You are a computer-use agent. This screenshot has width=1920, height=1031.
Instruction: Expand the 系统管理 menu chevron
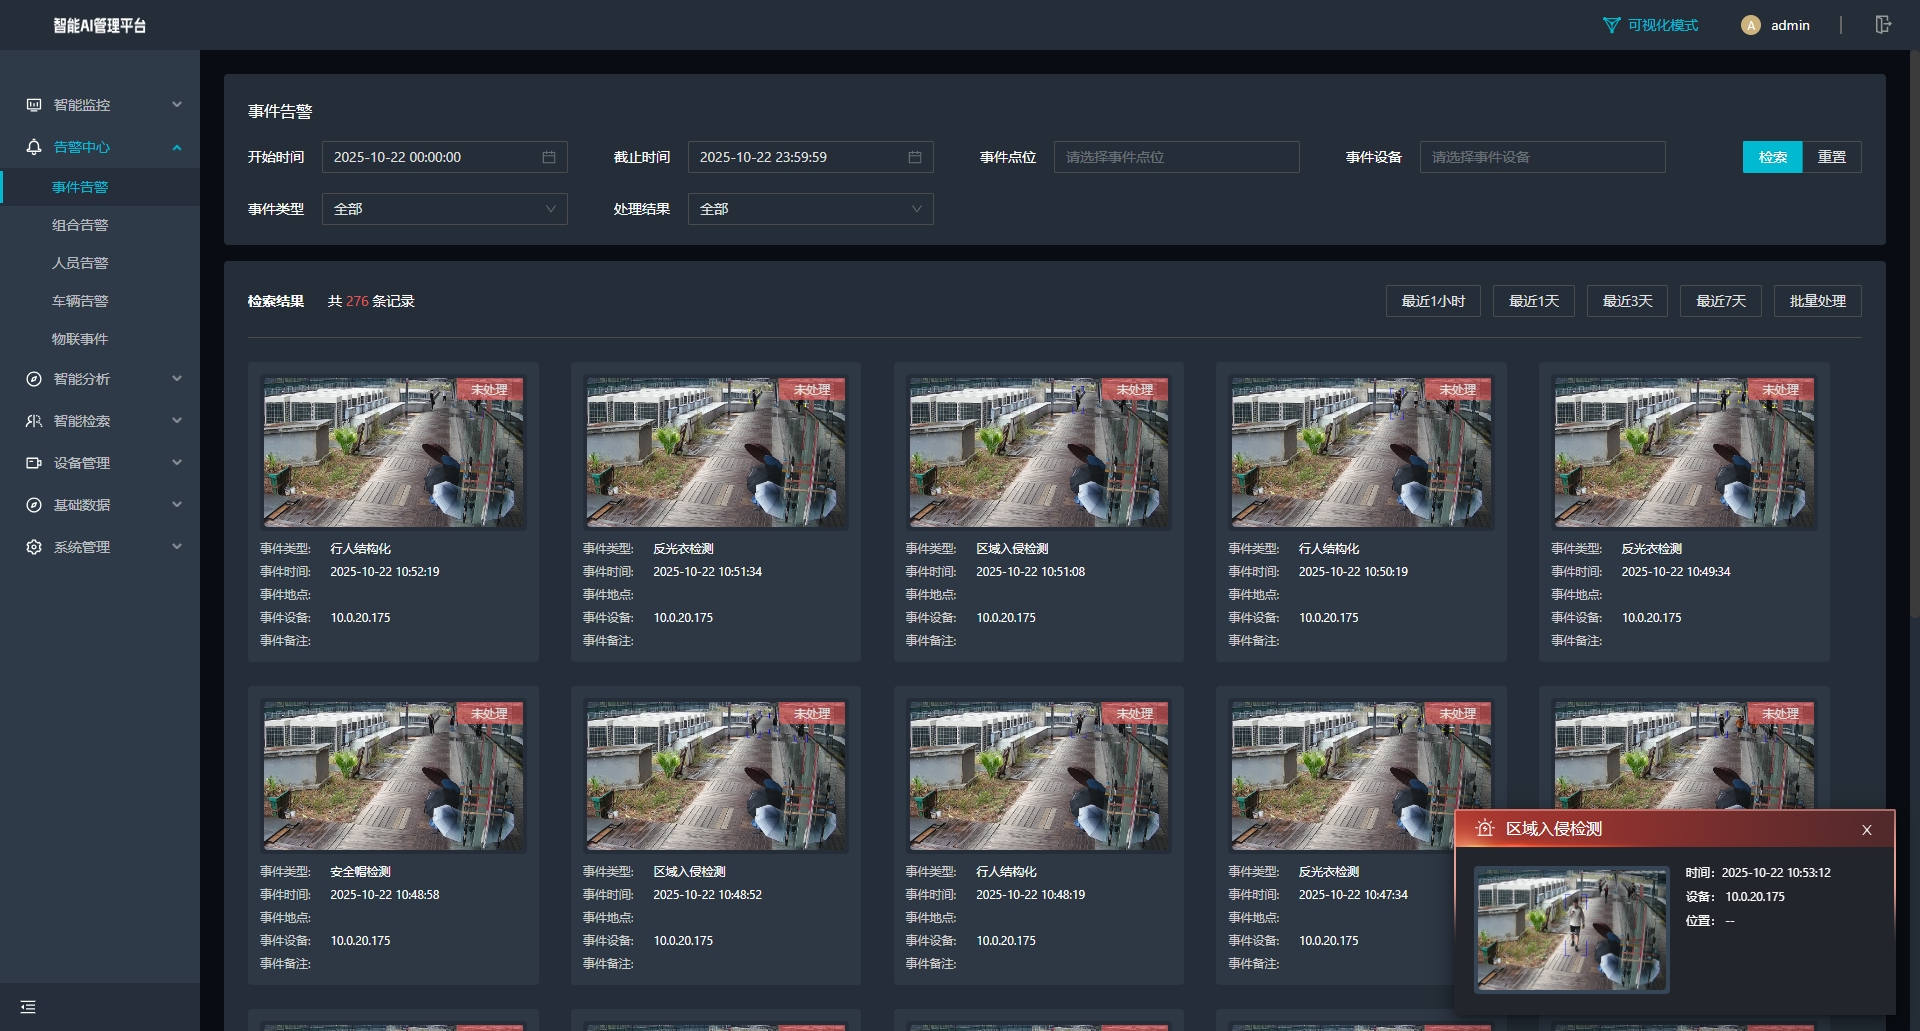177,546
